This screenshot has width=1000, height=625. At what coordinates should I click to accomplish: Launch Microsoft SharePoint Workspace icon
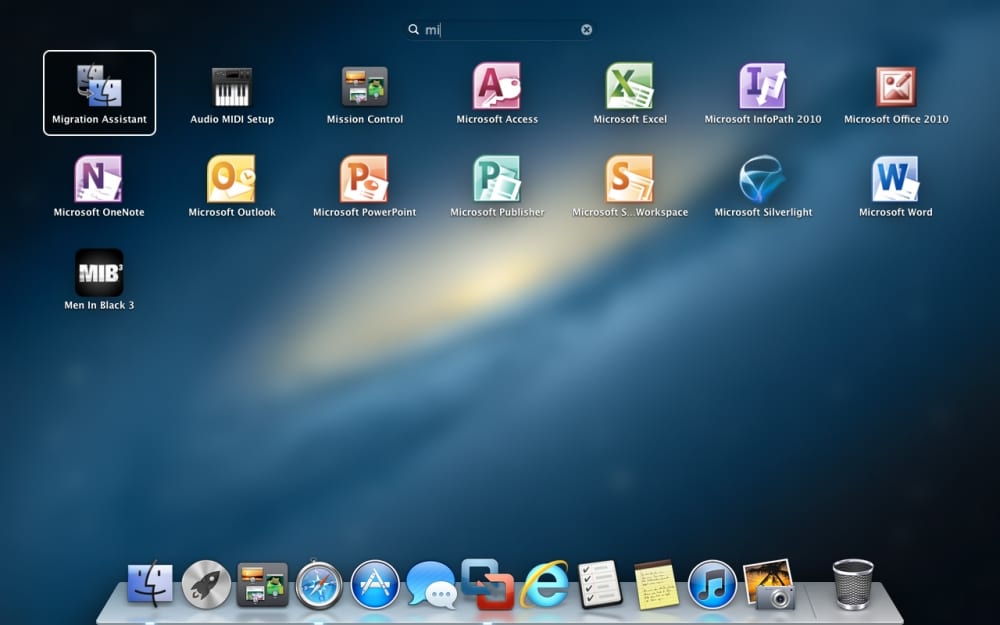tap(629, 179)
